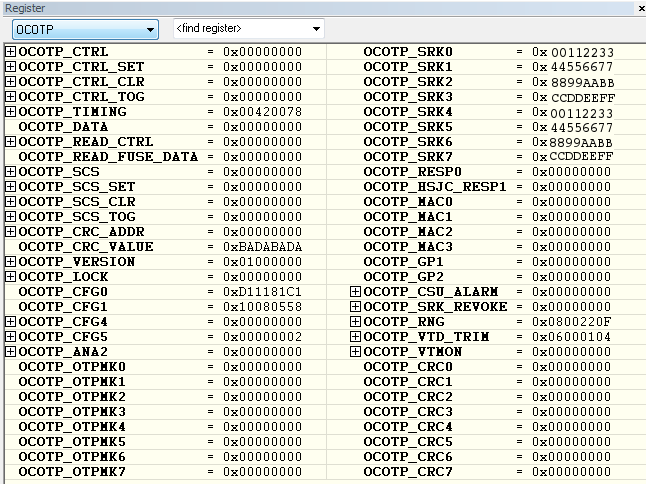Select the OCOTP_OTPMK7 register name
This screenshot has width=646, height=484.
point(72,472)
